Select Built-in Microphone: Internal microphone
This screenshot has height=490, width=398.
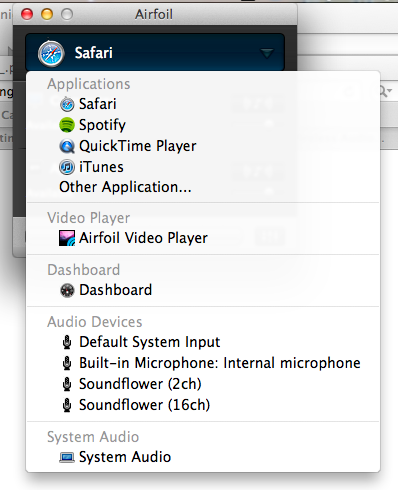[203, 363]
